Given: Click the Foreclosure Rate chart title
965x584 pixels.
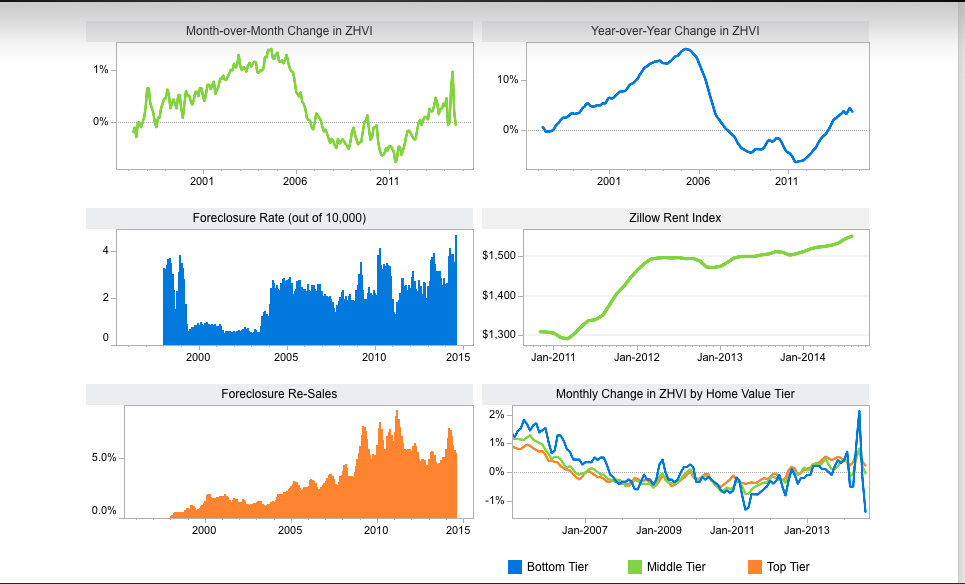Looking at the screenshot, I should 279,218.
